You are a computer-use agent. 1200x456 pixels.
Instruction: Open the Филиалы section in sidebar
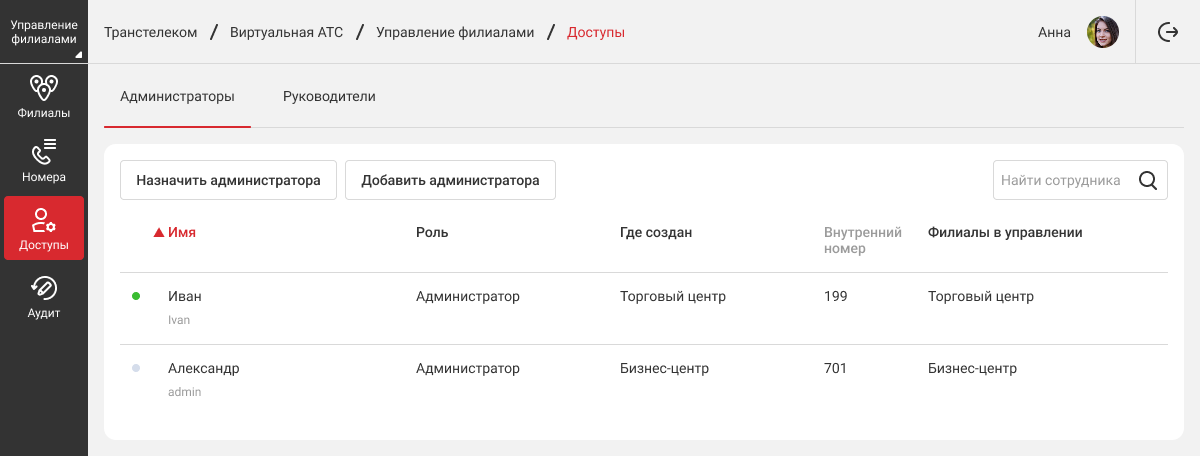44,97
